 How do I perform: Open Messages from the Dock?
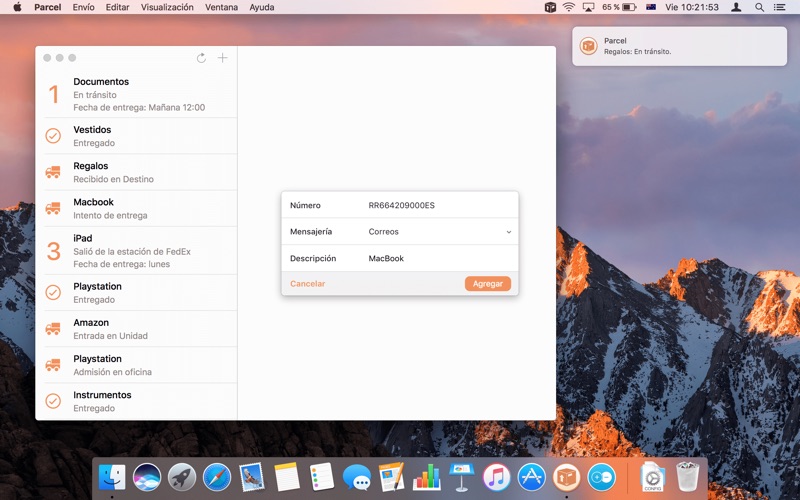coord(357,479)
